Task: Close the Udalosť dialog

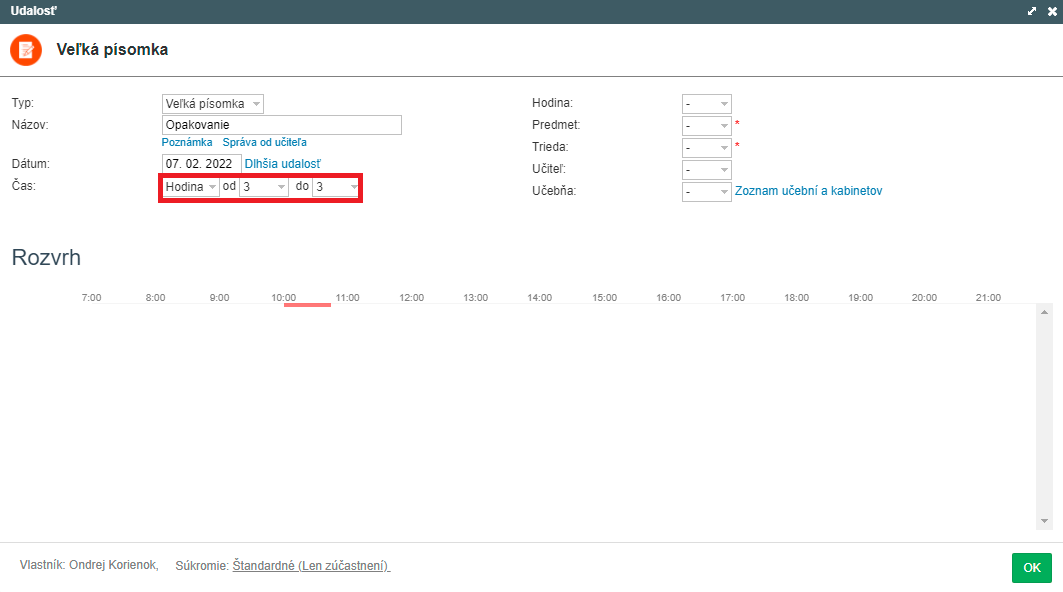Action: [x=1052, y=12]
